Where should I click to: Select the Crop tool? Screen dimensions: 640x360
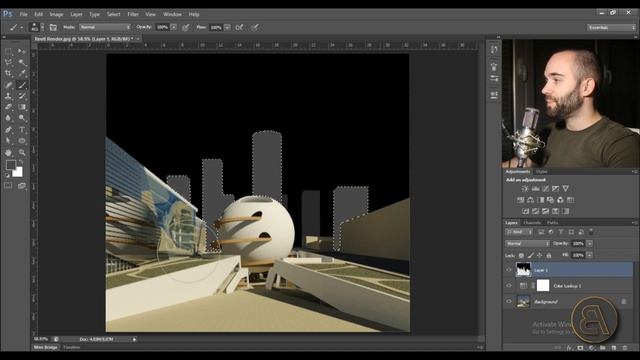pyautogui.click(x=8, y=73)
